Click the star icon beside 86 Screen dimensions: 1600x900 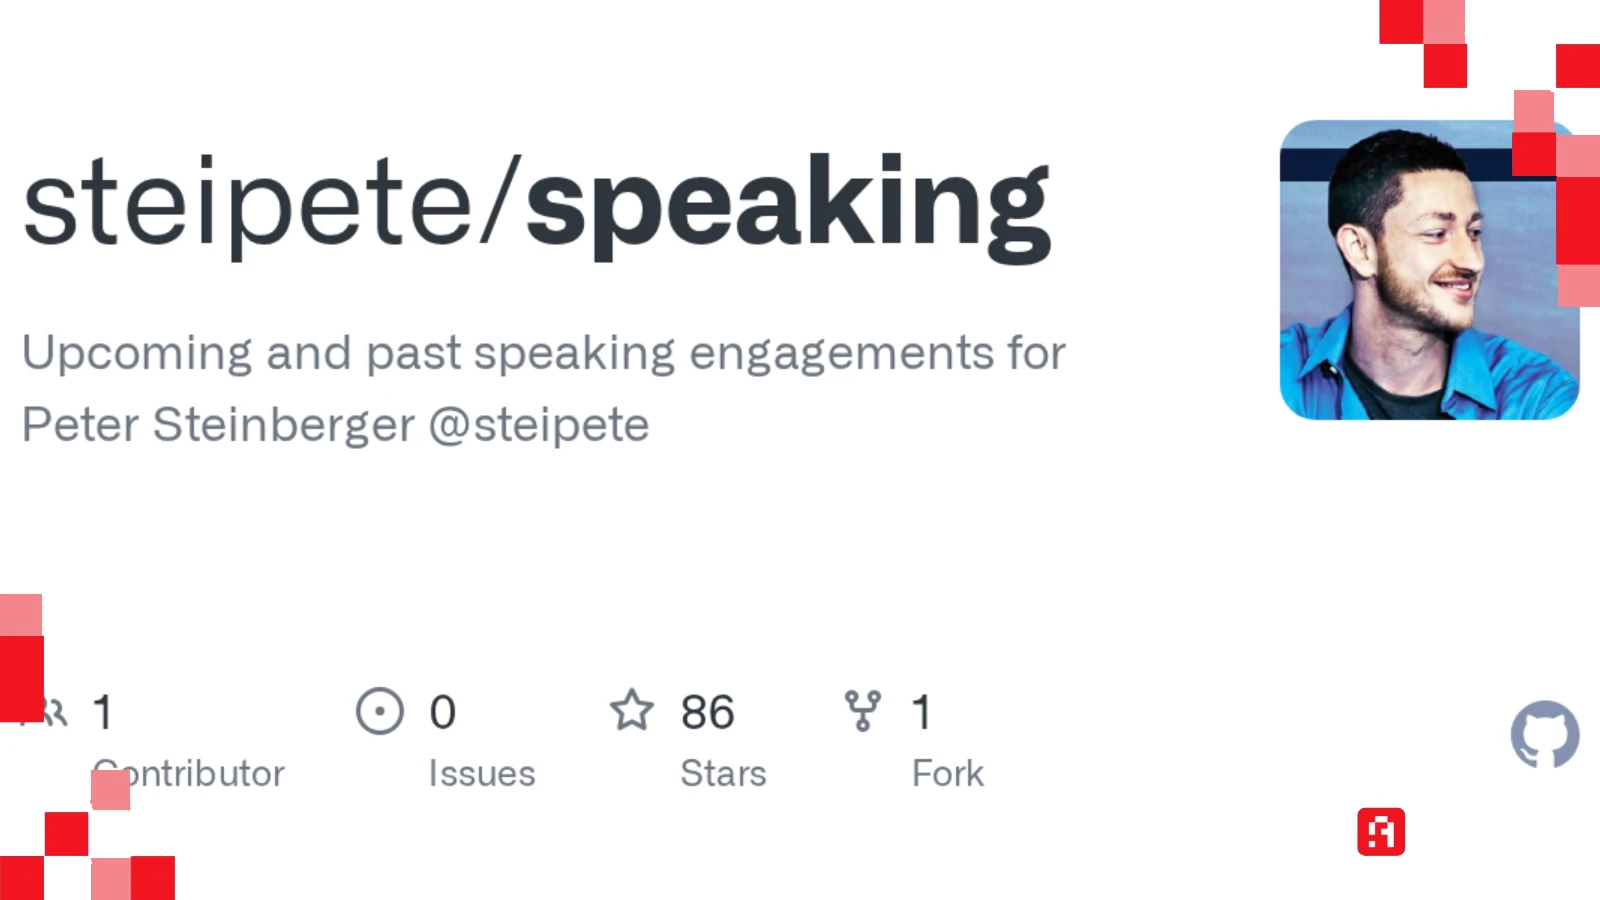click(x=632, y=711)
